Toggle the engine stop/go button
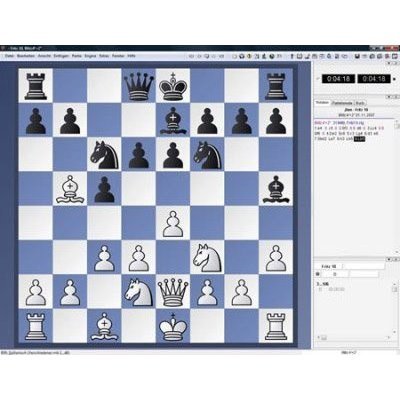Viewport: 400px width, 400px height. click(x=318, y=274)
